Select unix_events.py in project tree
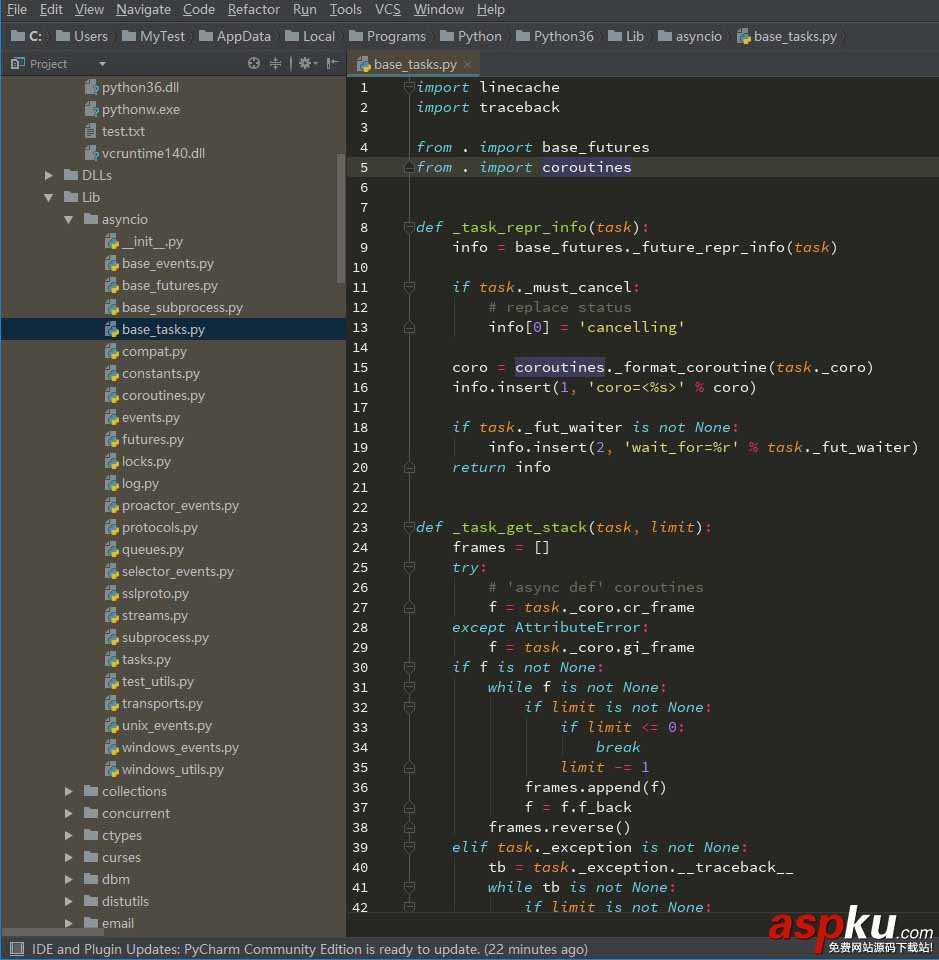 coord(166,726)
